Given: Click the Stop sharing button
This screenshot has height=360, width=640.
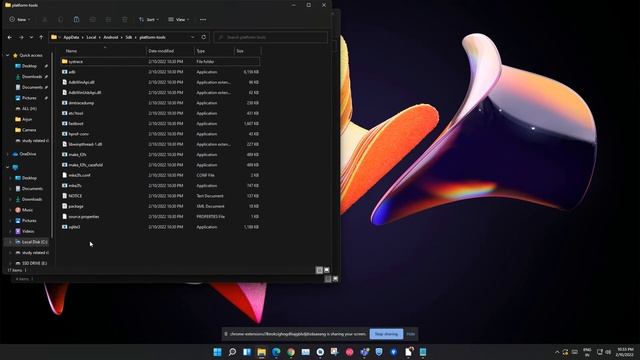Looking at the screenshot, I should [386, 334].
